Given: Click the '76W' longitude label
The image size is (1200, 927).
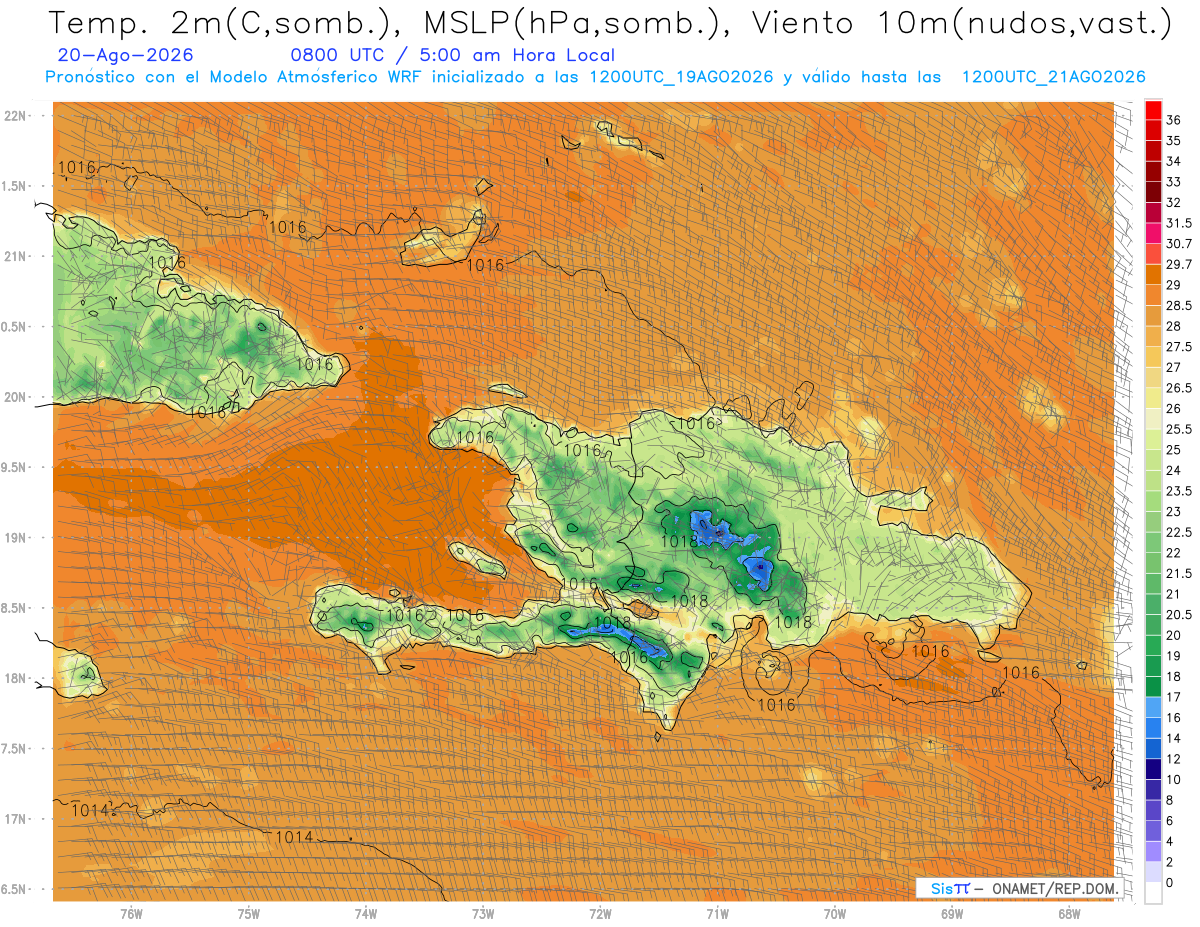Looking at the screenshot, I should (x=131, y=913).
